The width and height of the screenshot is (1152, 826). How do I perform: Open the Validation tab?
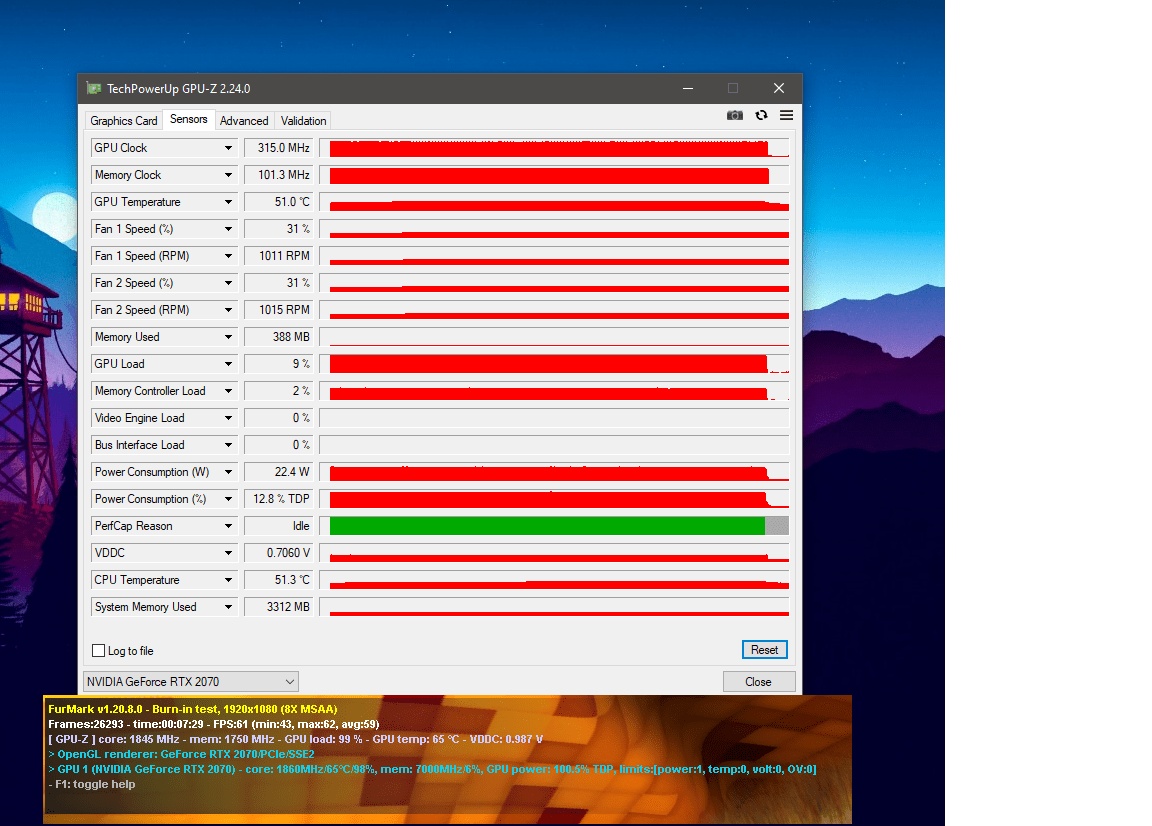click(303, 121)
